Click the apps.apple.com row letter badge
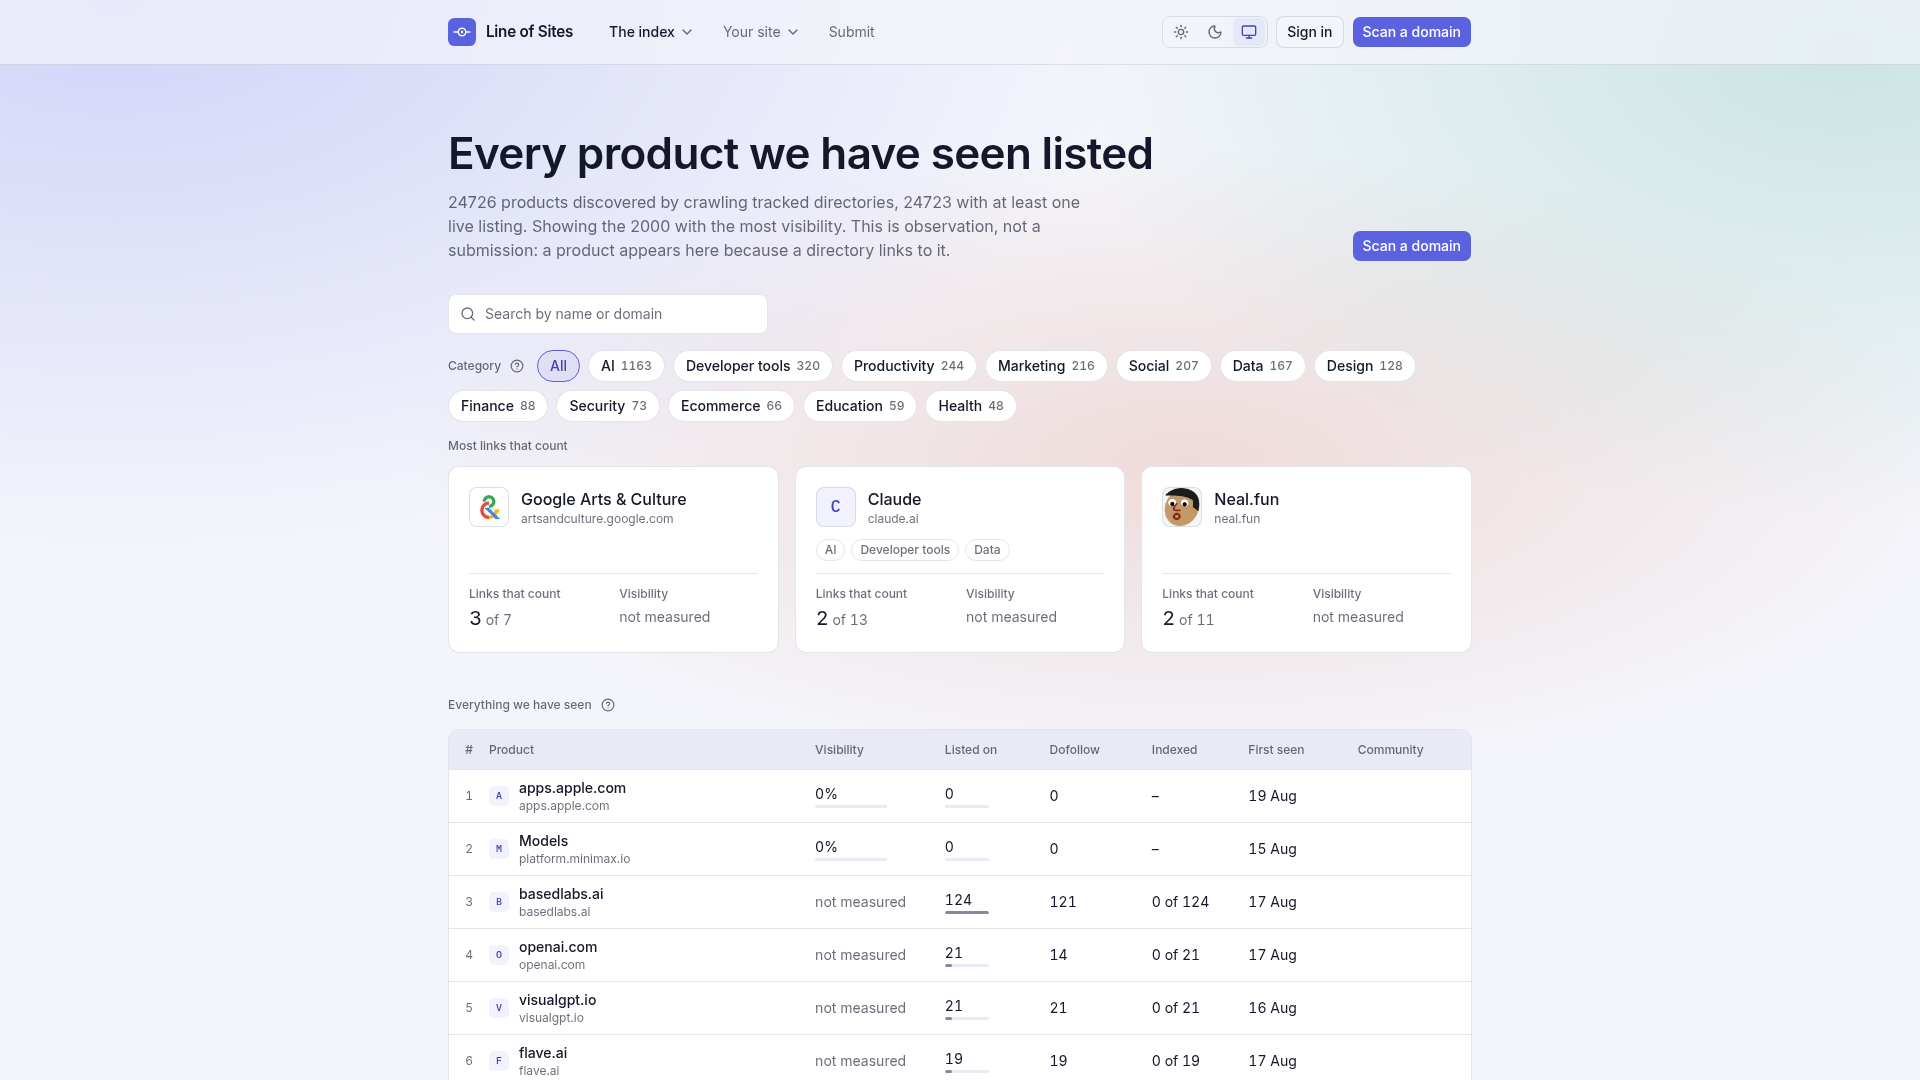 (x=499, y=796)
